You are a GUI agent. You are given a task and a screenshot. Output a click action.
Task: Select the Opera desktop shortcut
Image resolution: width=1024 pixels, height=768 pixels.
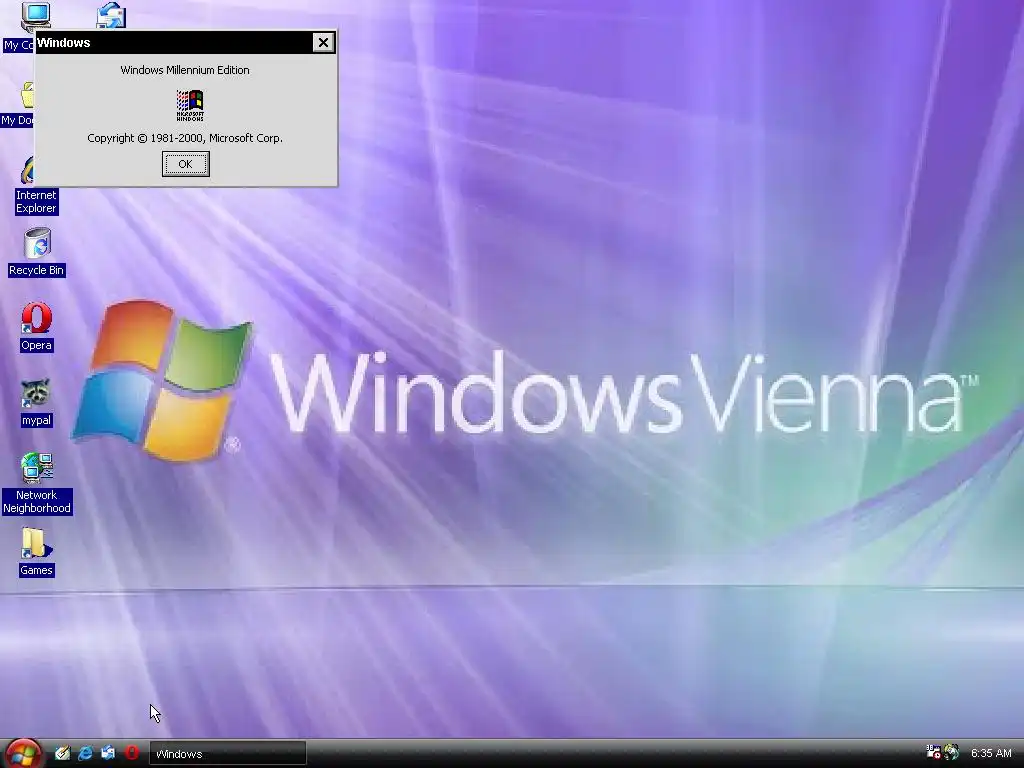tap(37, 318)
